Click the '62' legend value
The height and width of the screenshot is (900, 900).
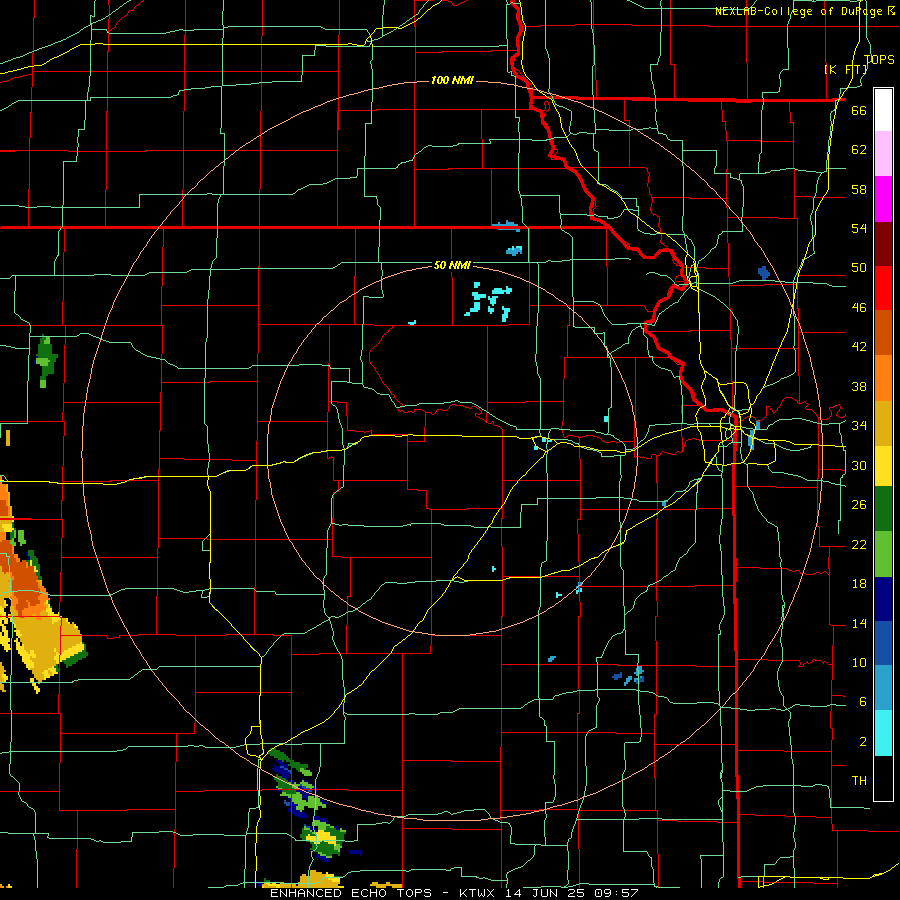click(859, 149)
